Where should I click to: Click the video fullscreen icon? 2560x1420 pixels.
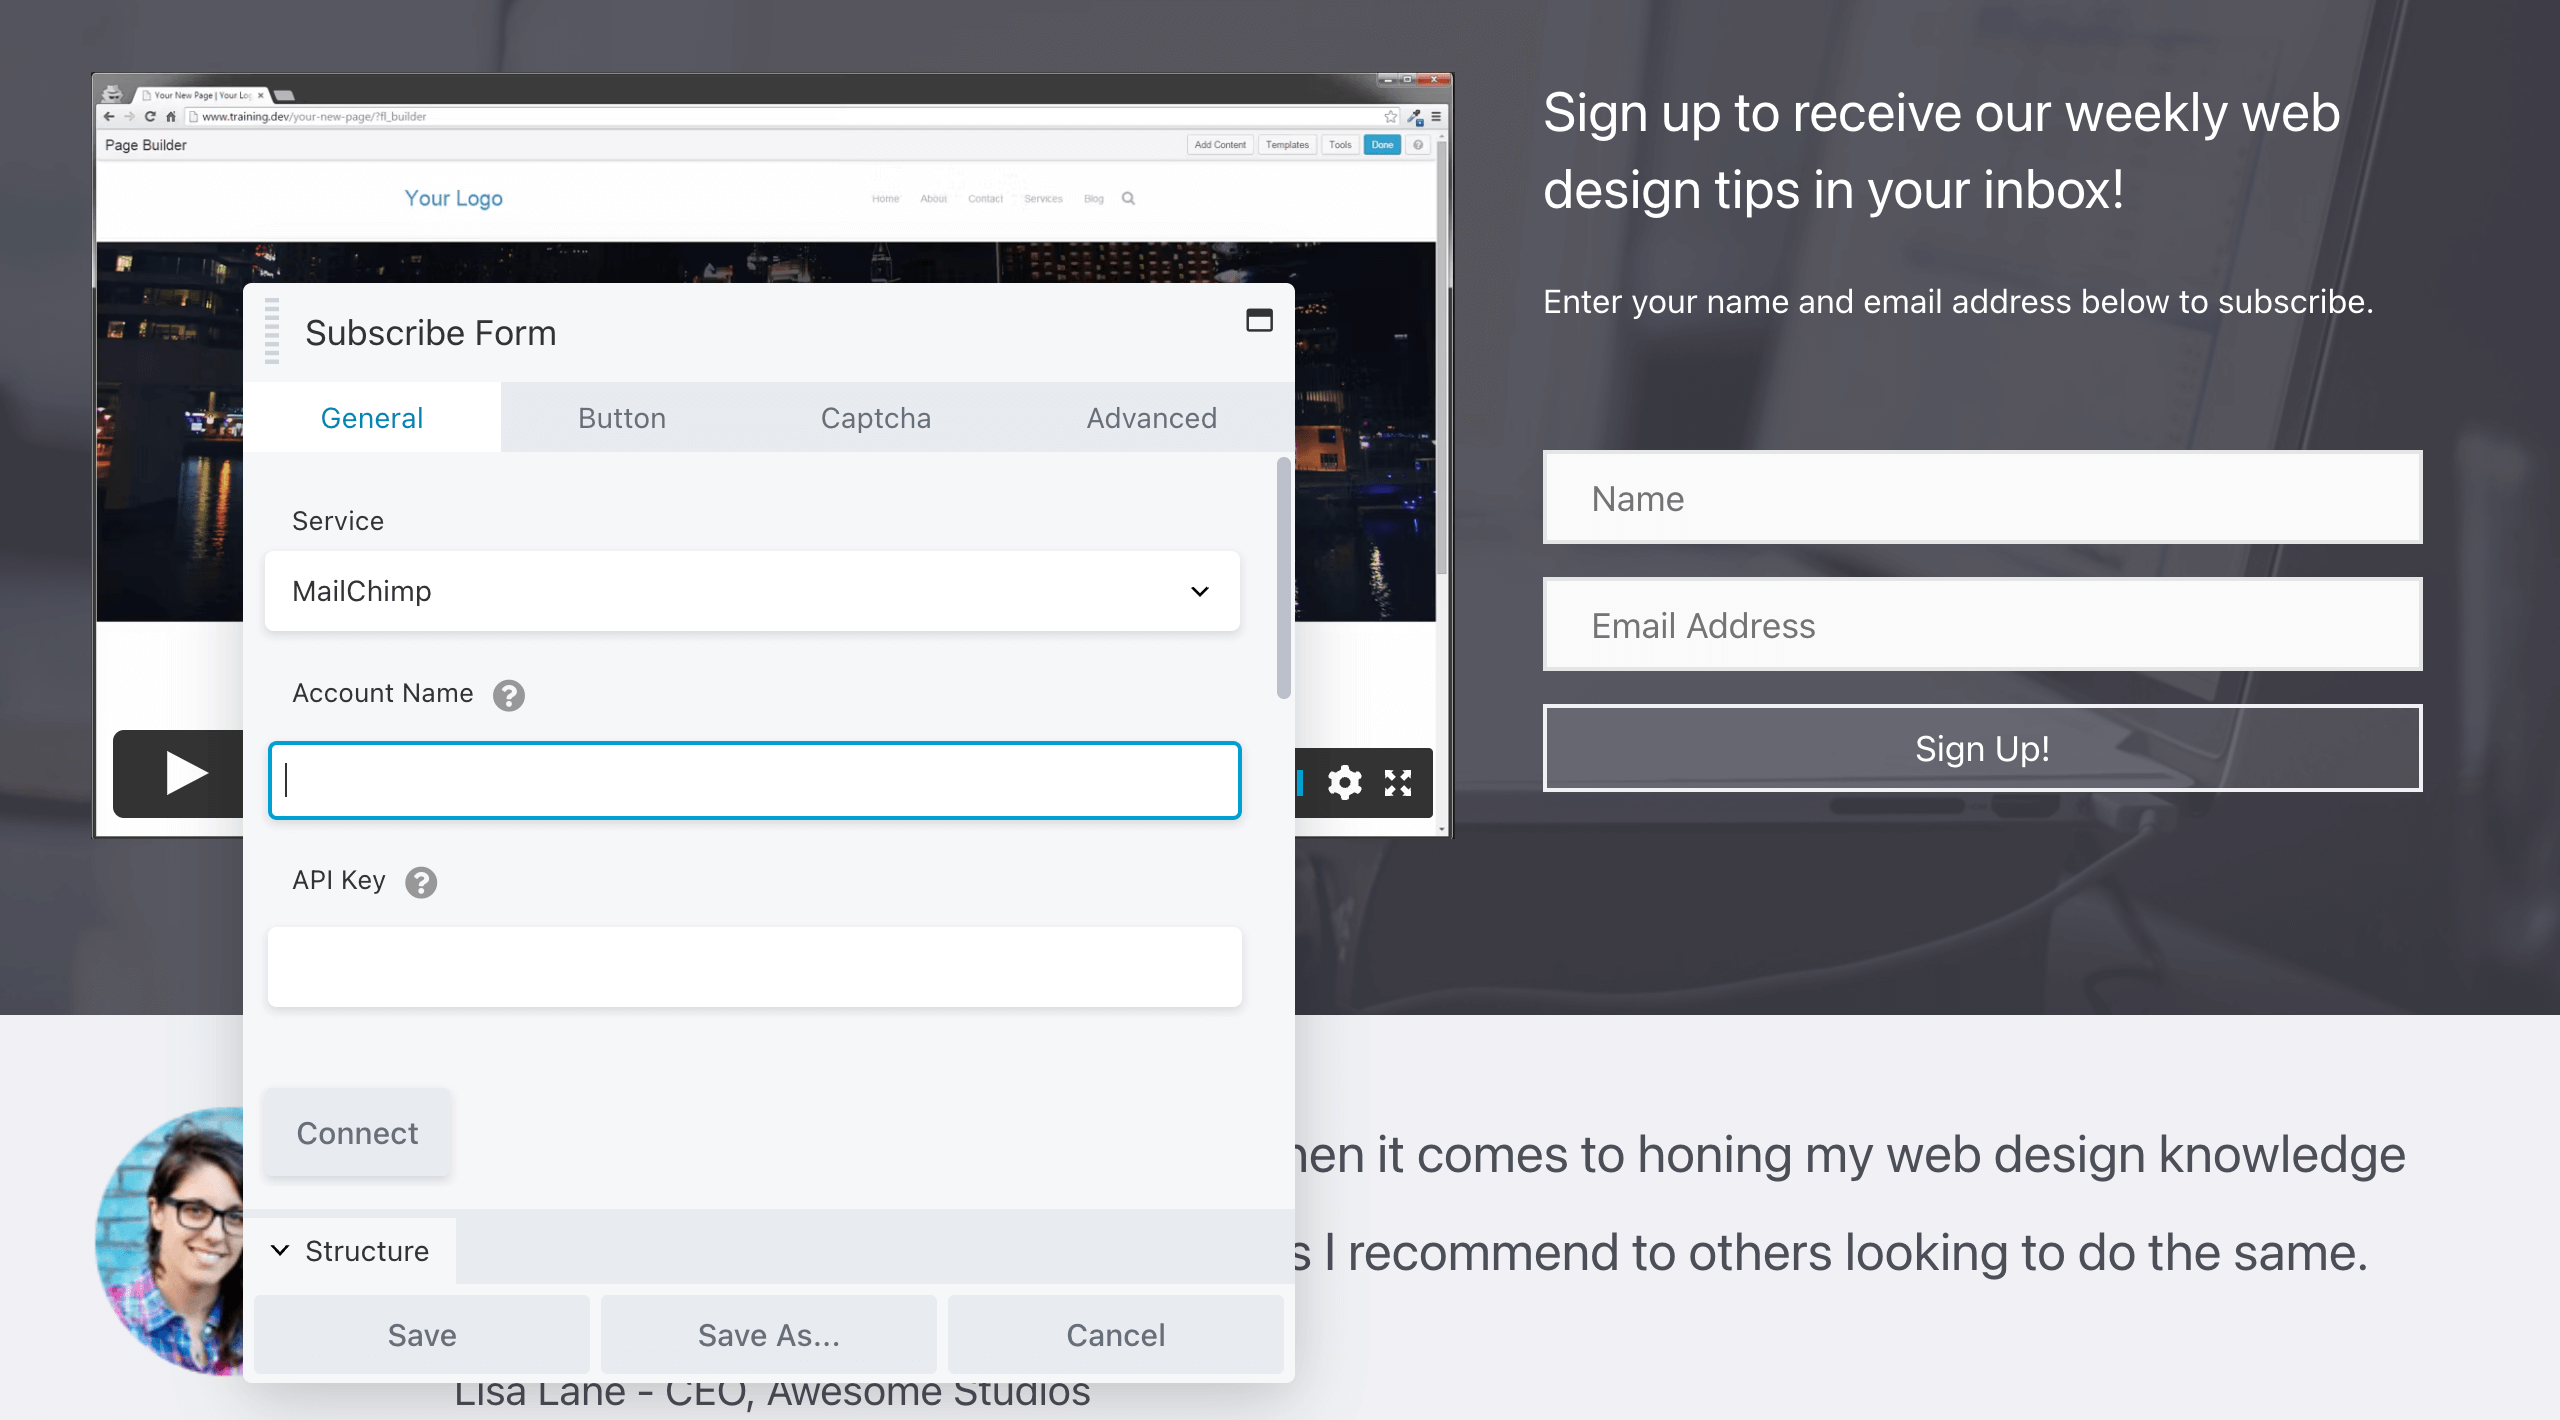click(x=1397, y=782)
